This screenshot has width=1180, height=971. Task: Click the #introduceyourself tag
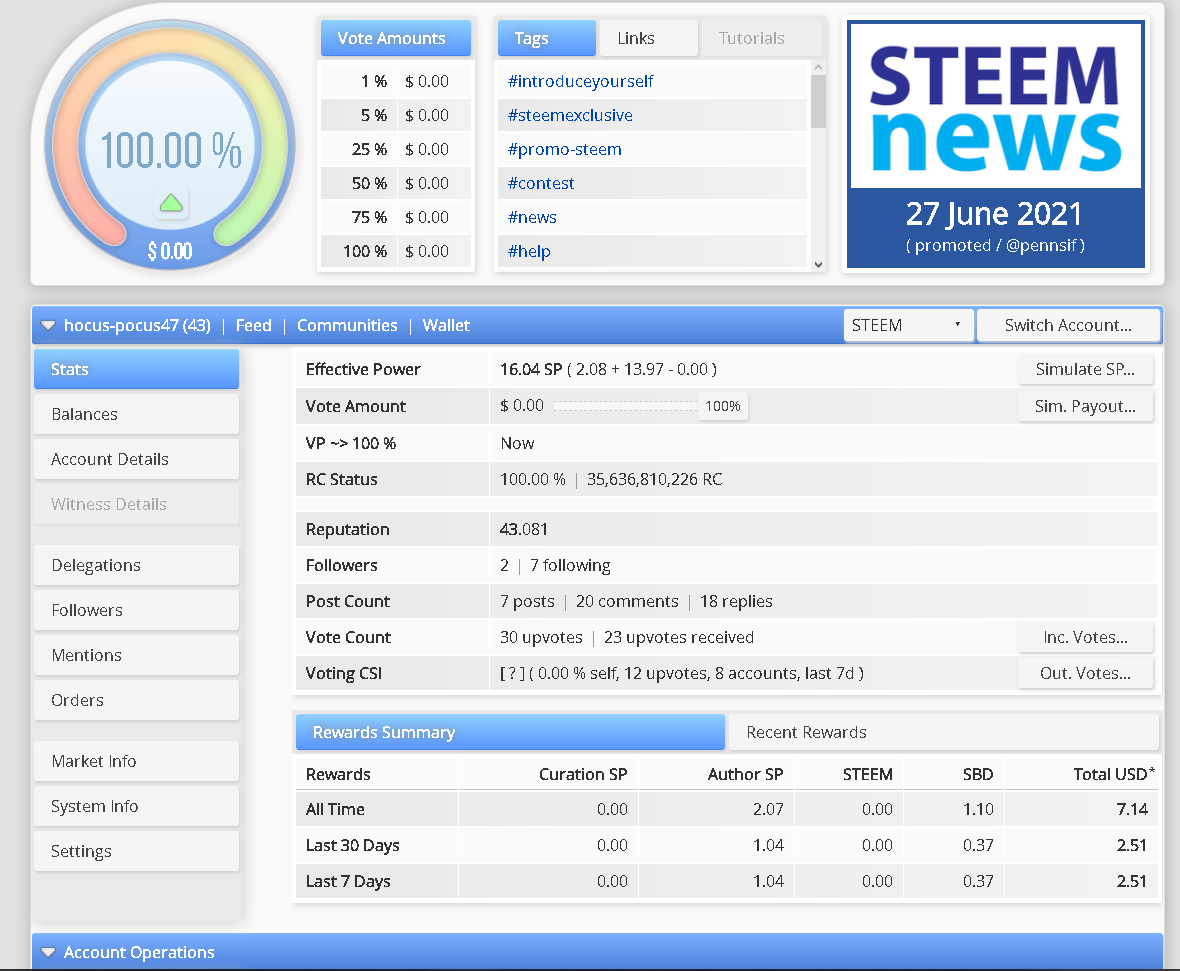pos(580,81)
